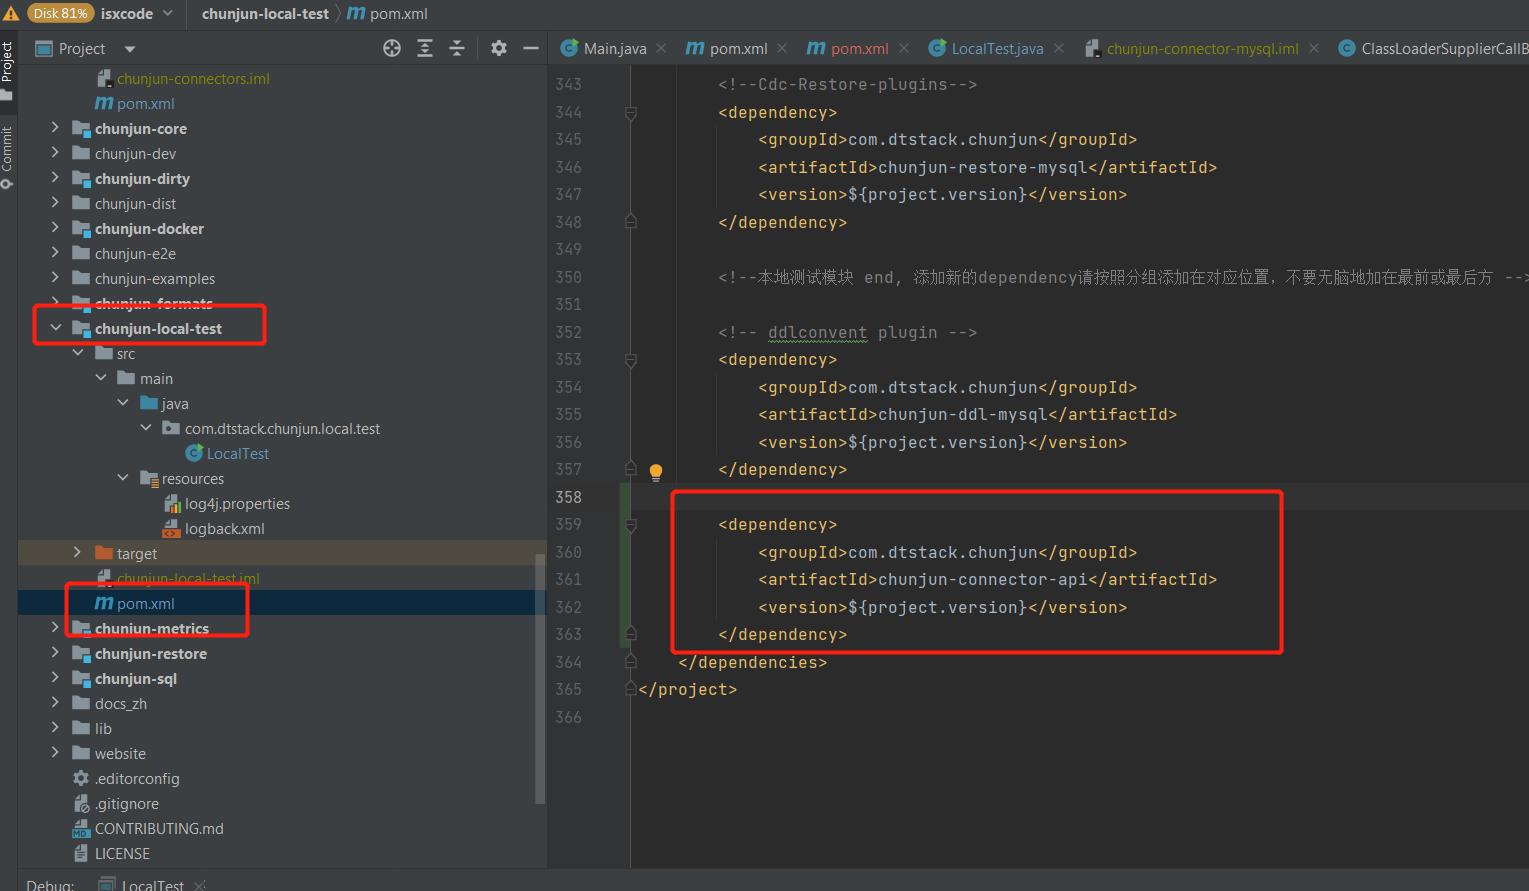Image resolution: width=1529 pixels, height=891 pixels.
Task: Select .editorconfig file
Action: coord(137,779)
